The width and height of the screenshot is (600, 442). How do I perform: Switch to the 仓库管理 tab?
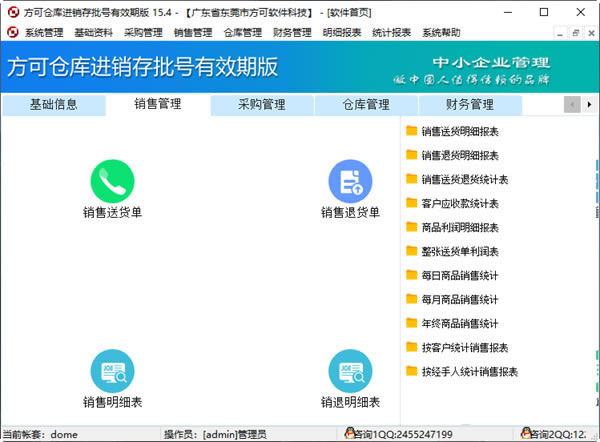coord(366,105)
